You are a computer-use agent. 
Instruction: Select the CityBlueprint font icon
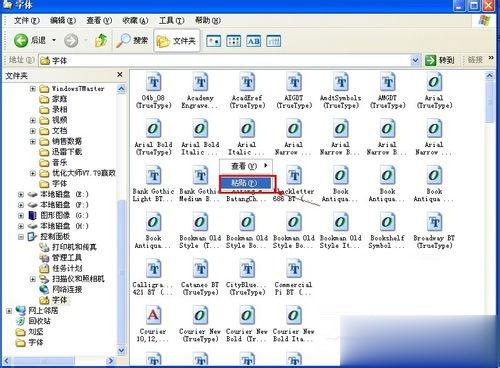pyautogui.click(x=247, y=269)
